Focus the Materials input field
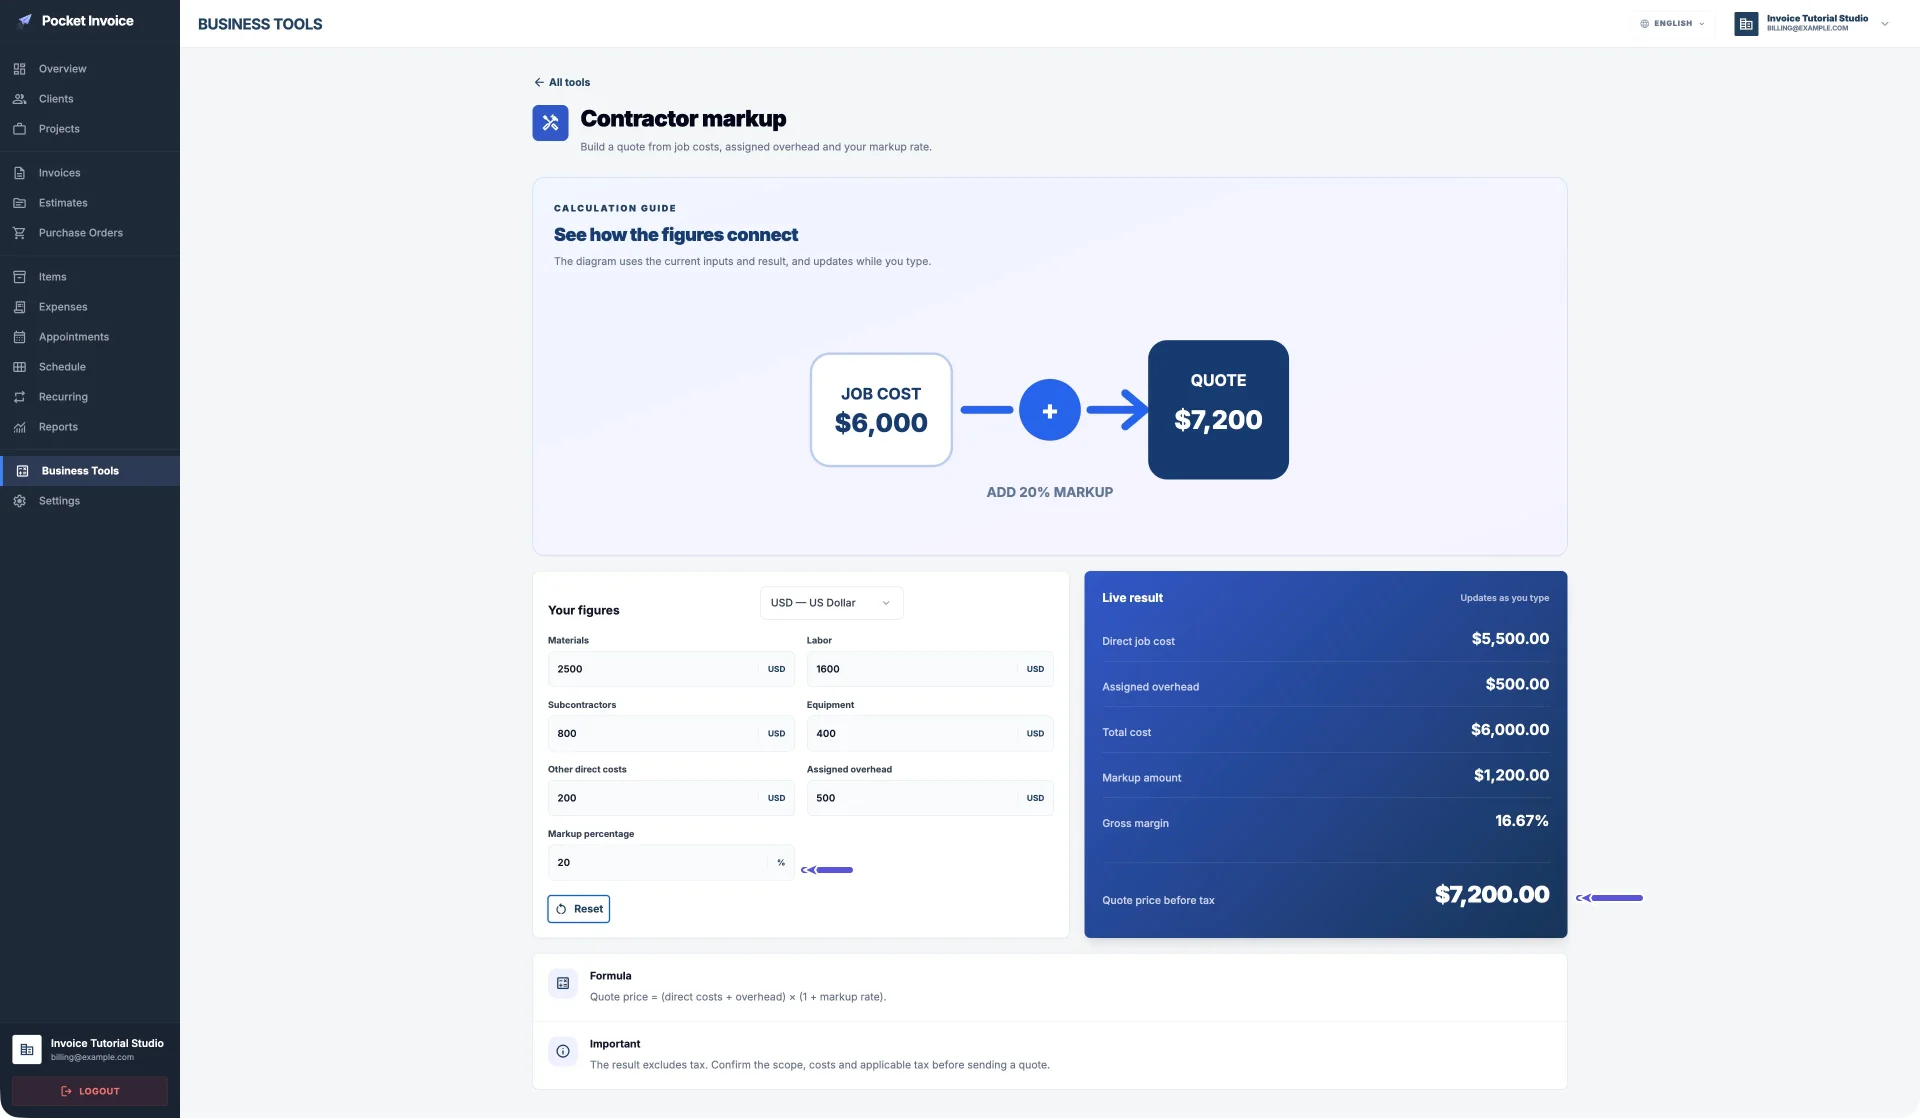 pyautogui.click(x=671, y=669)
